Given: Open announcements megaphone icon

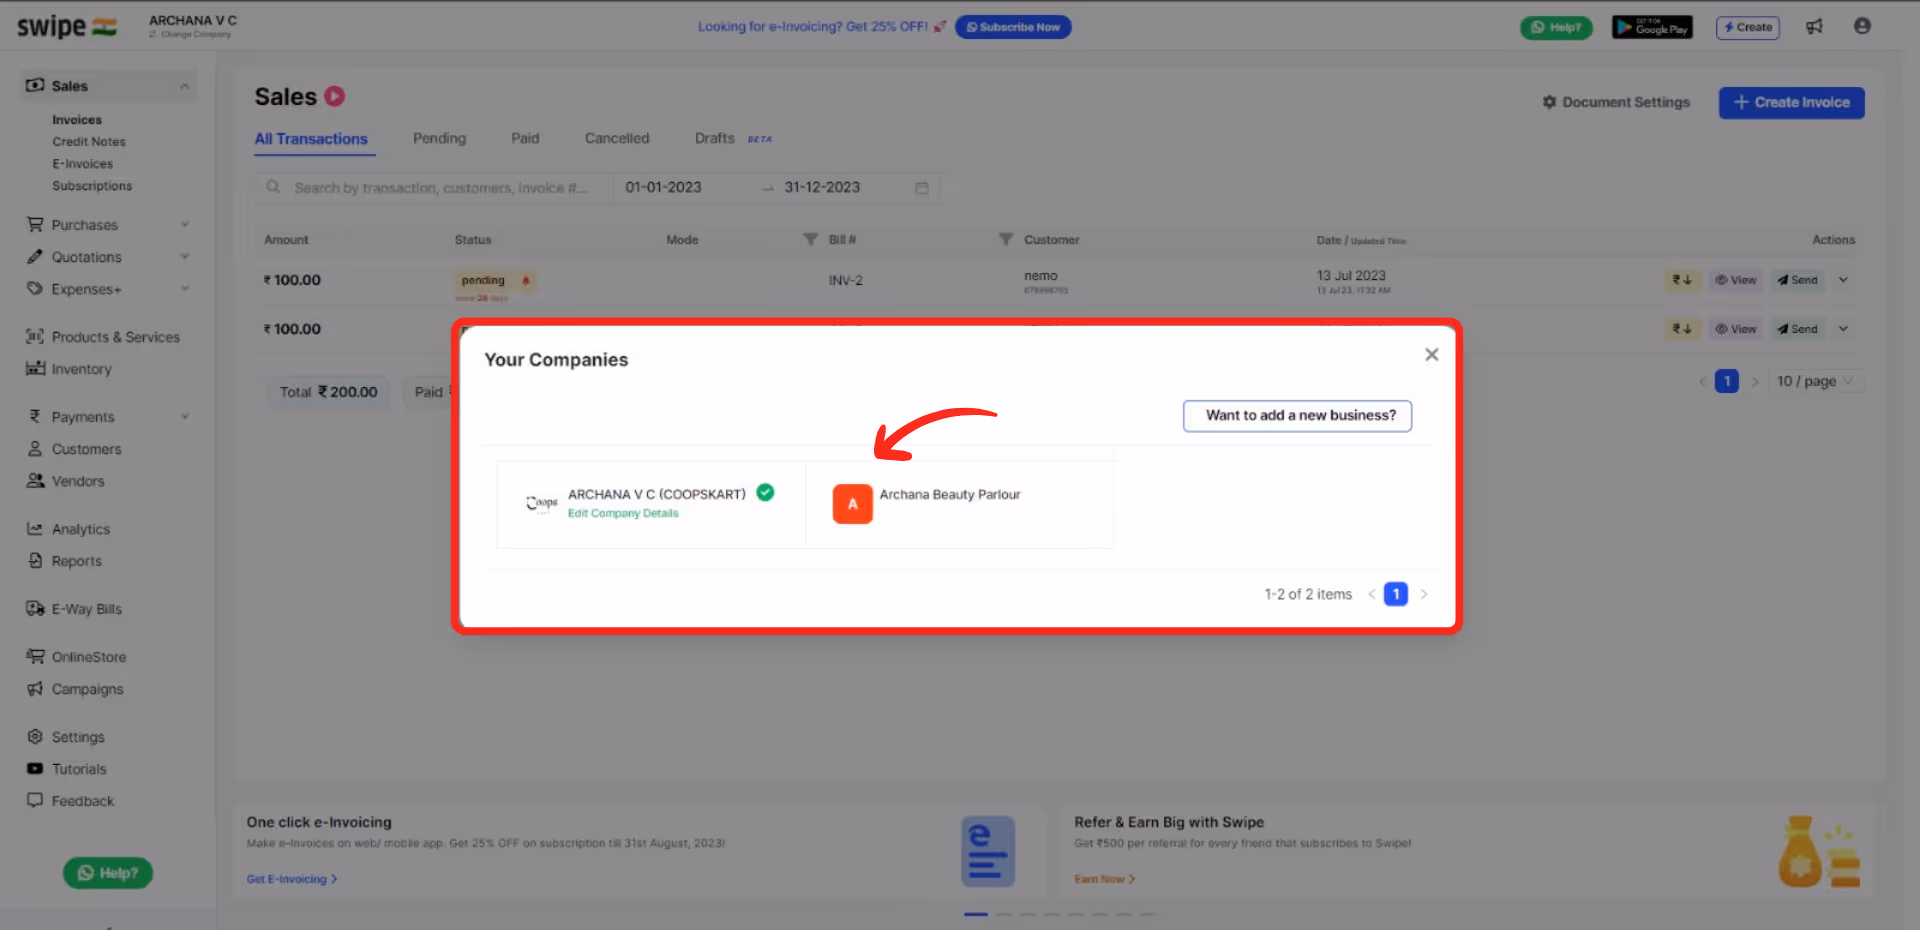Looking at the screenshot, I should [x=1814, y=27].
